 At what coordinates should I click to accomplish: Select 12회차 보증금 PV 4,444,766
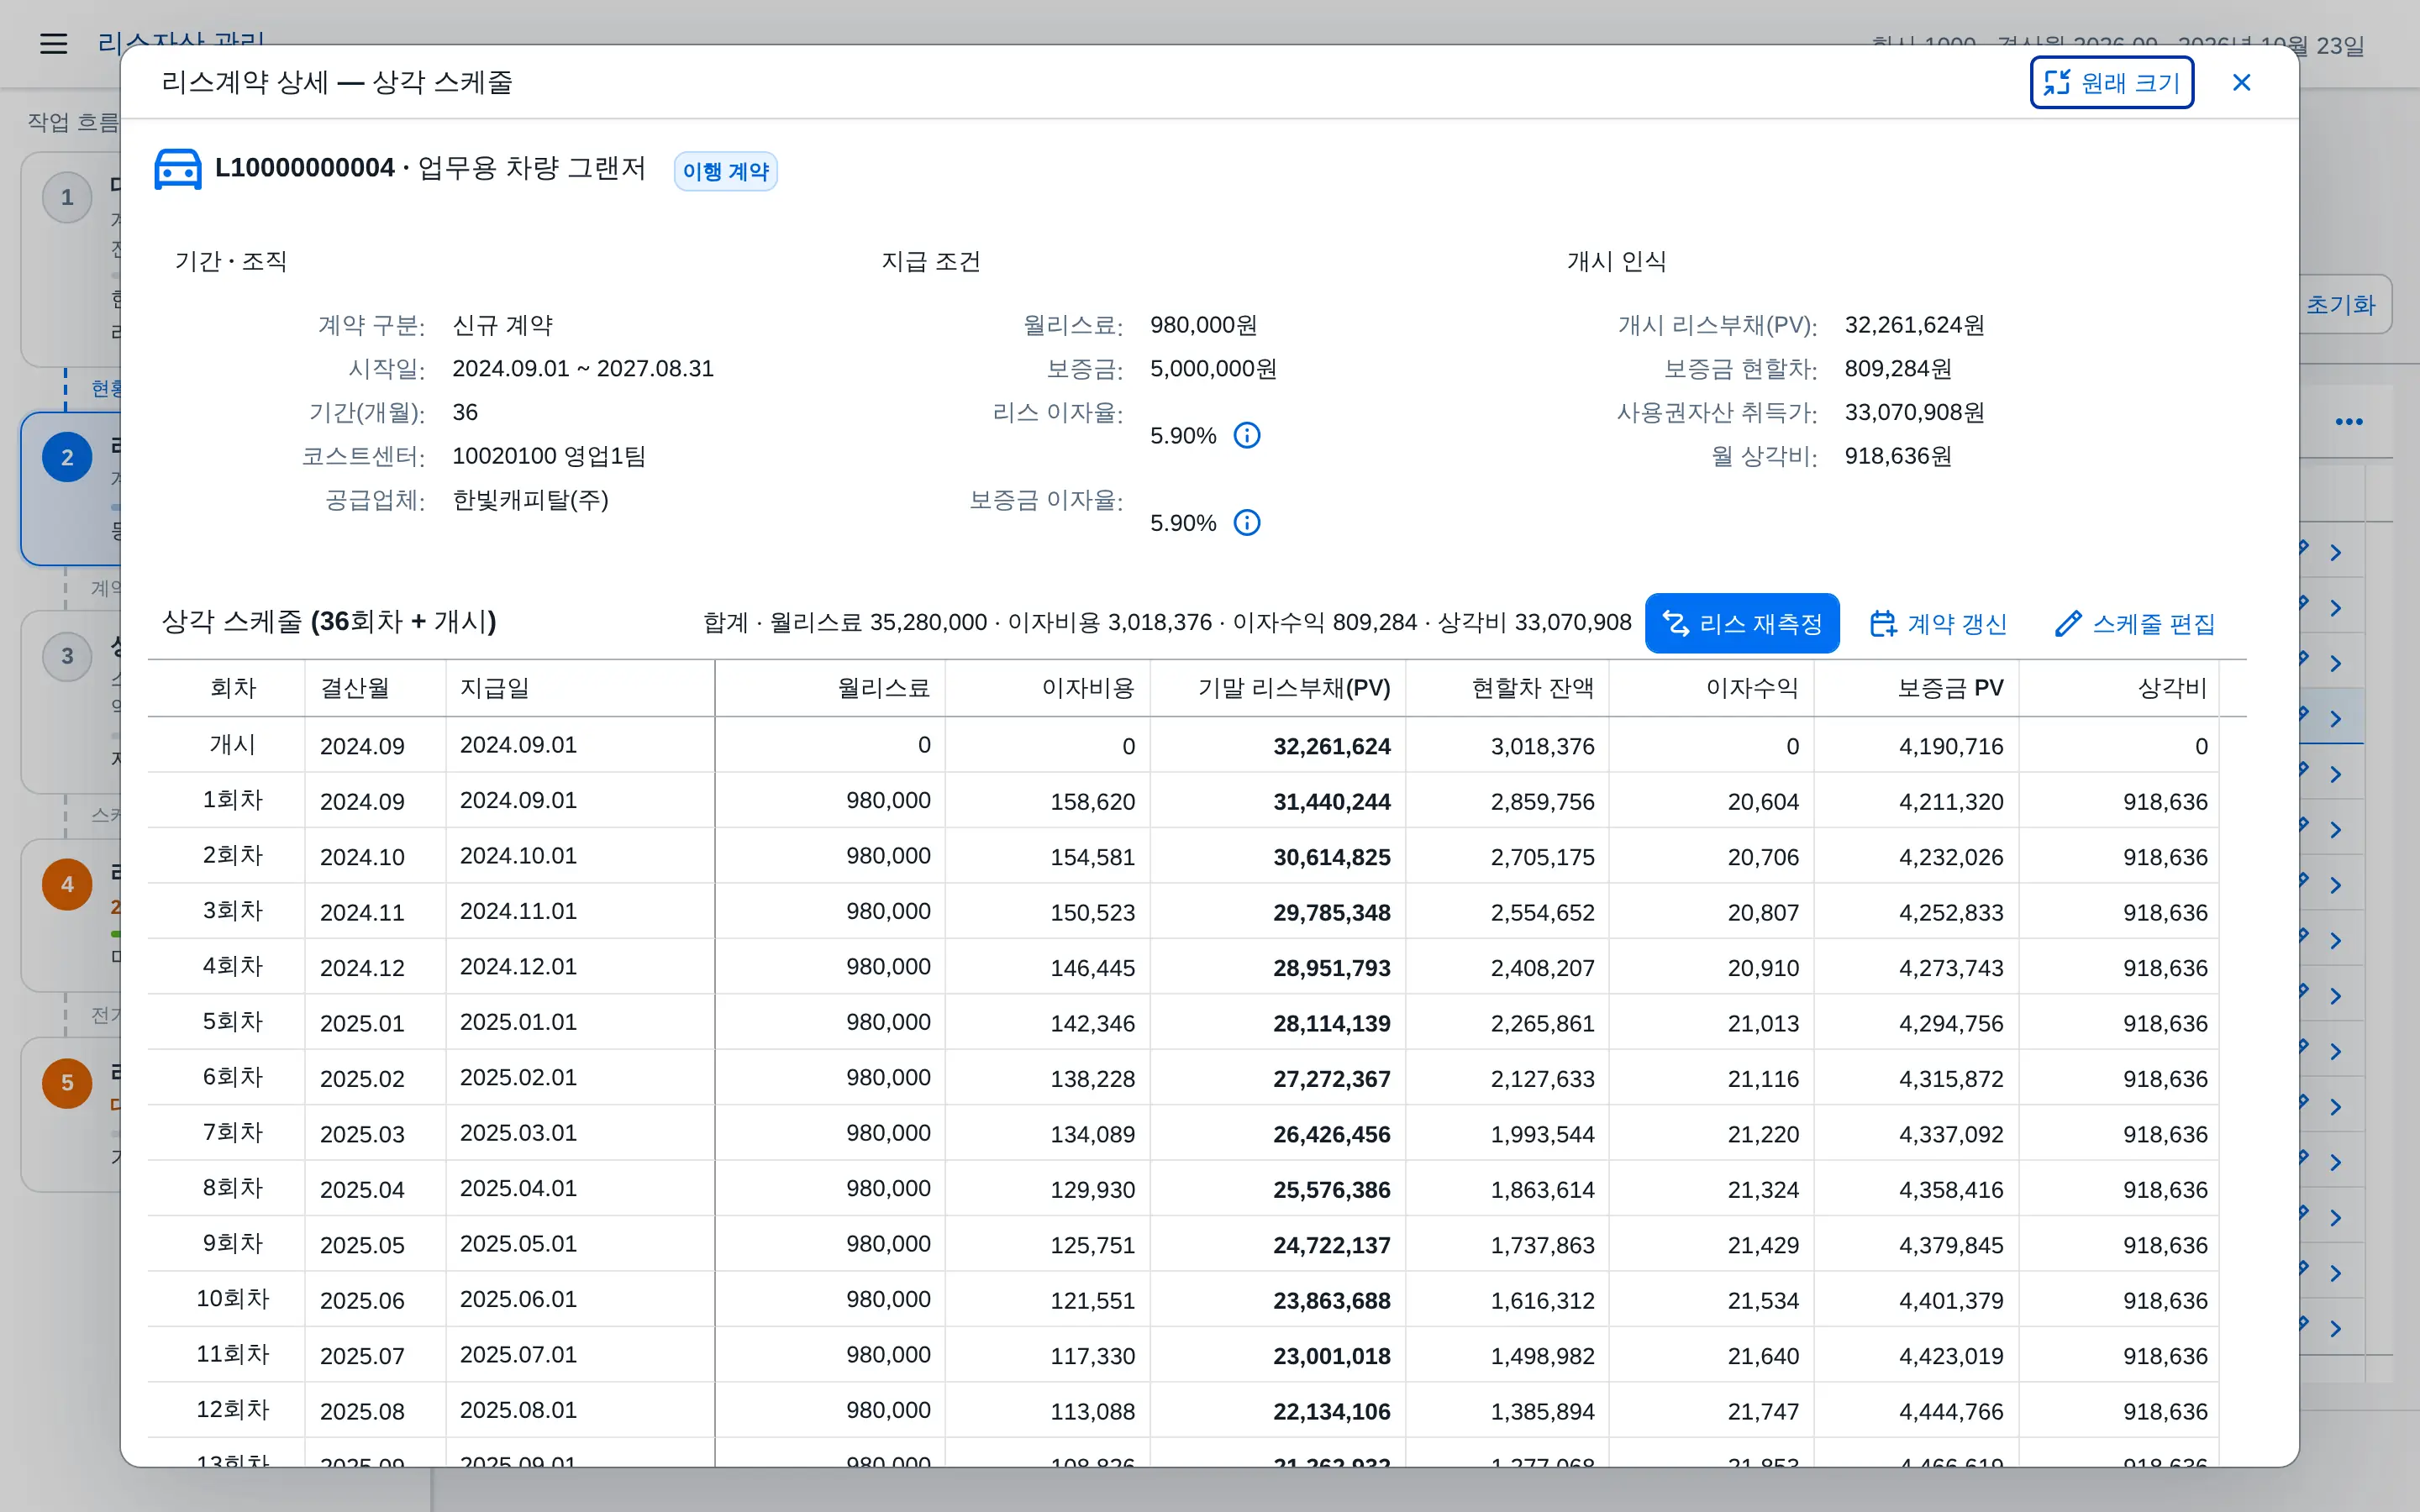click(x=1951, y=1412)
